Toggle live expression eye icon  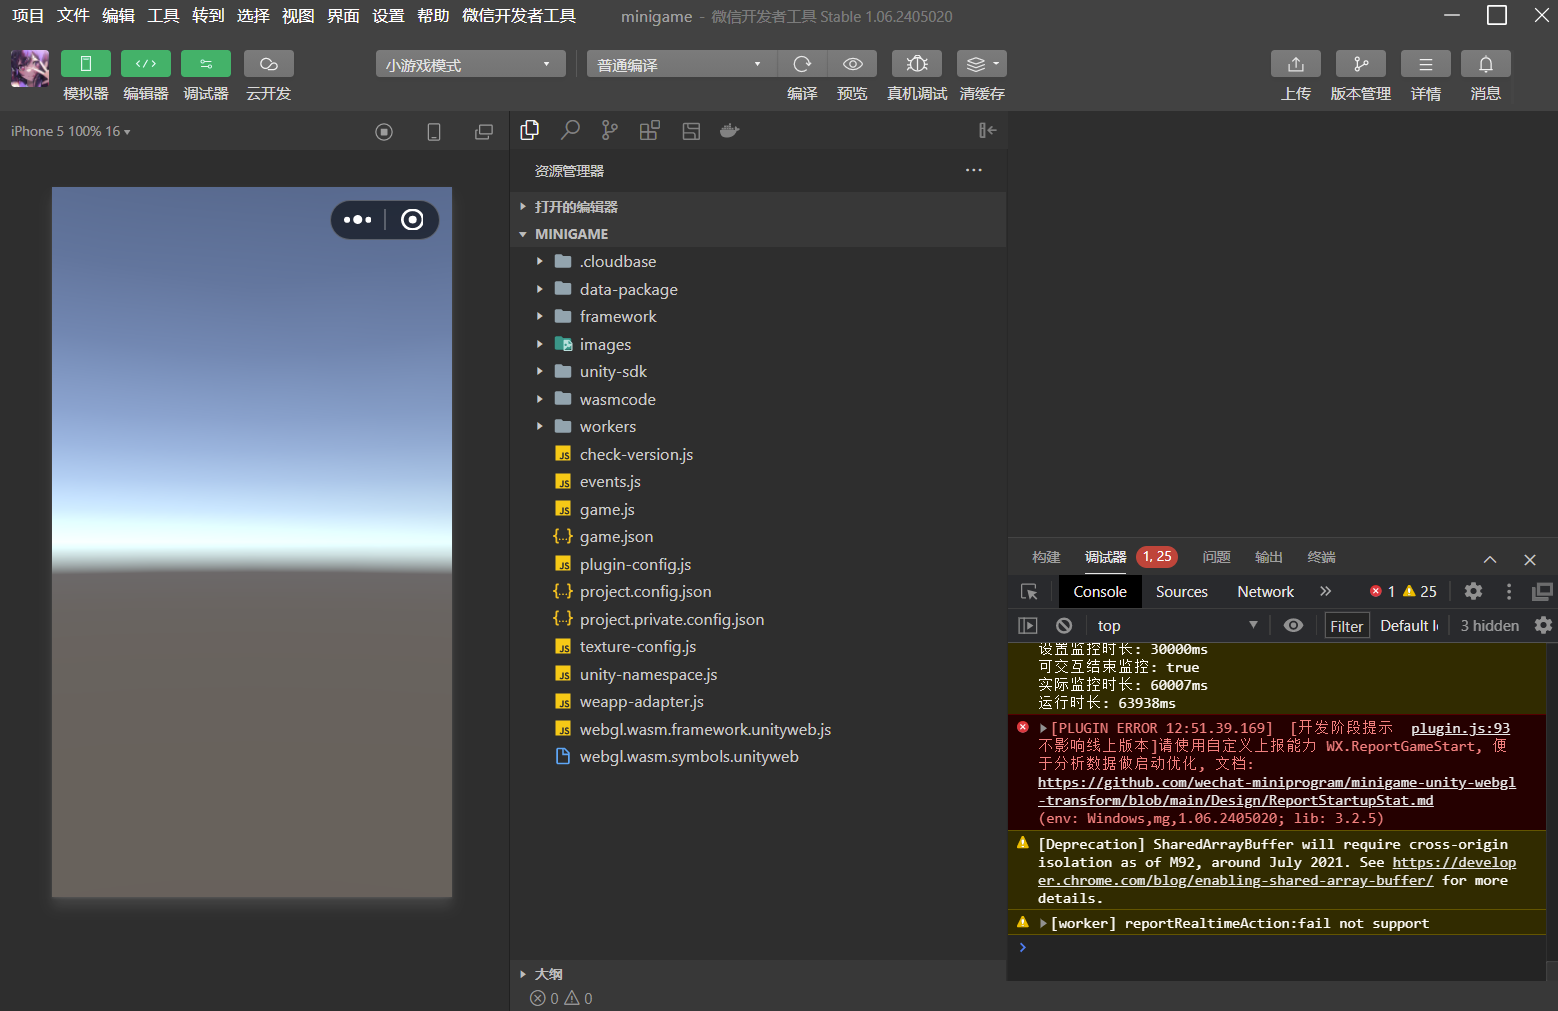click(x=1293, y=625)
